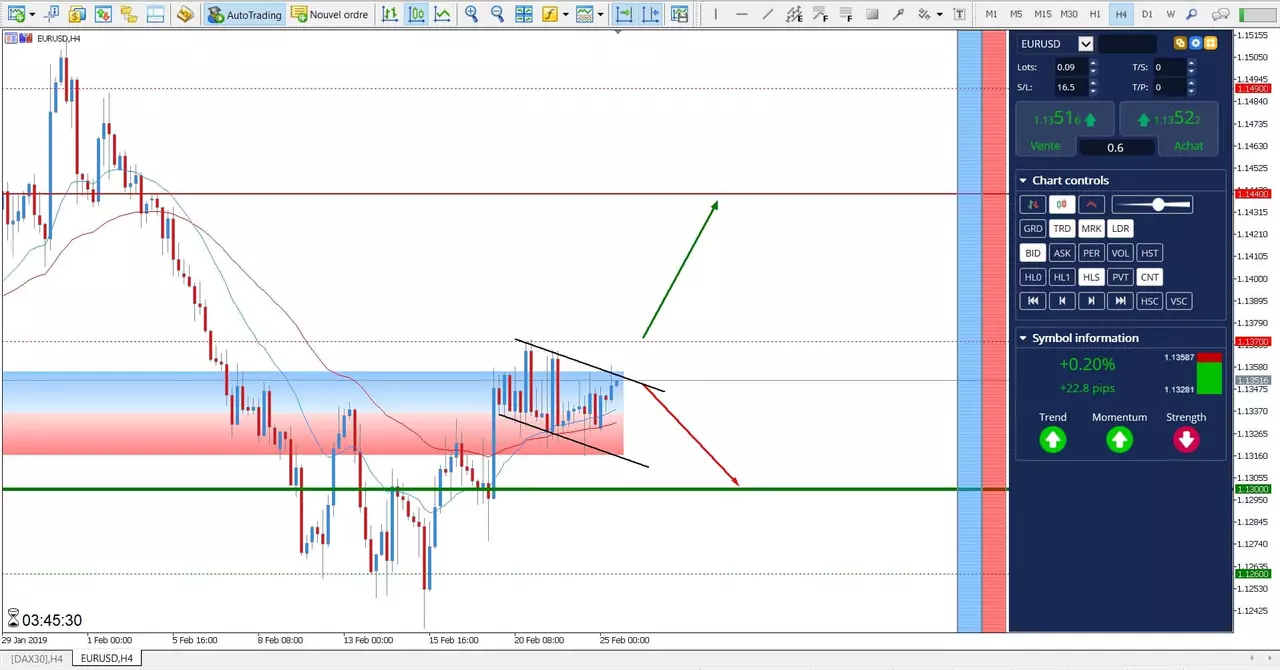Toggle the TRD button
The height and width of the screenshot is (670, 1280).
click(x=1062, y=229)
